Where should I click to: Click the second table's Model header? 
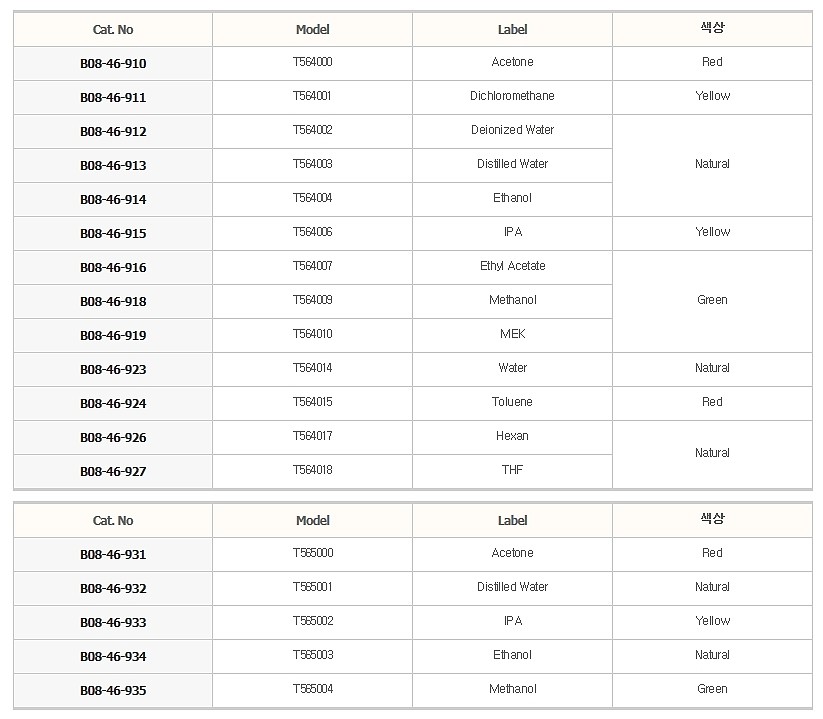coord(312,521)
